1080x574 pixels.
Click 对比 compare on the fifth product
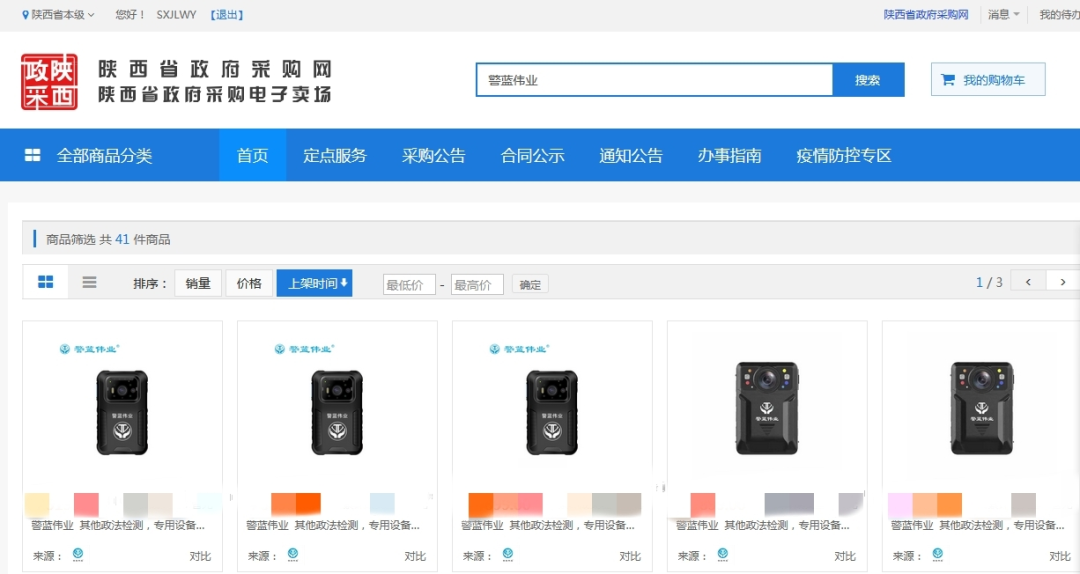click(1060, 556)
